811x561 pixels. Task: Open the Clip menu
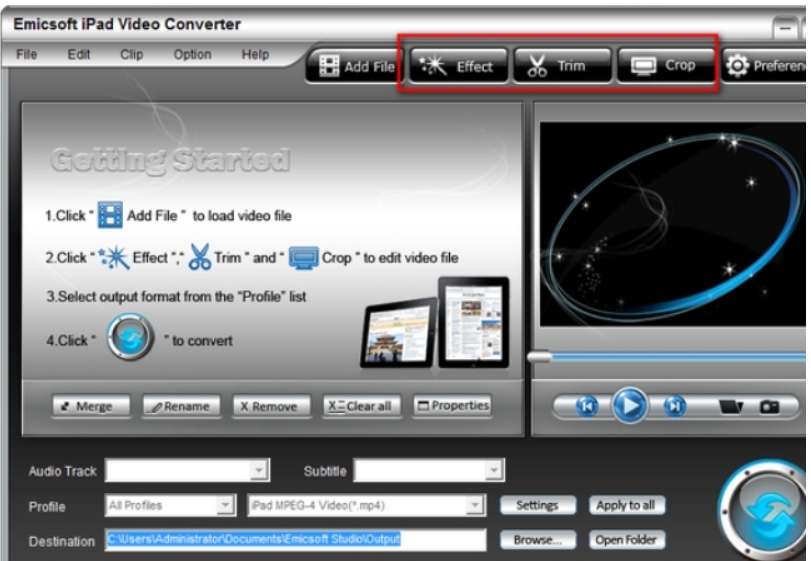click(131, 54)
